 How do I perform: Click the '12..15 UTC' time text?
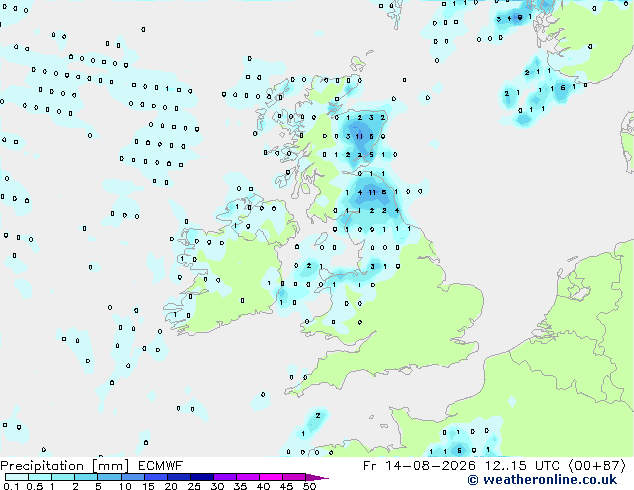[x=522, y=466]
